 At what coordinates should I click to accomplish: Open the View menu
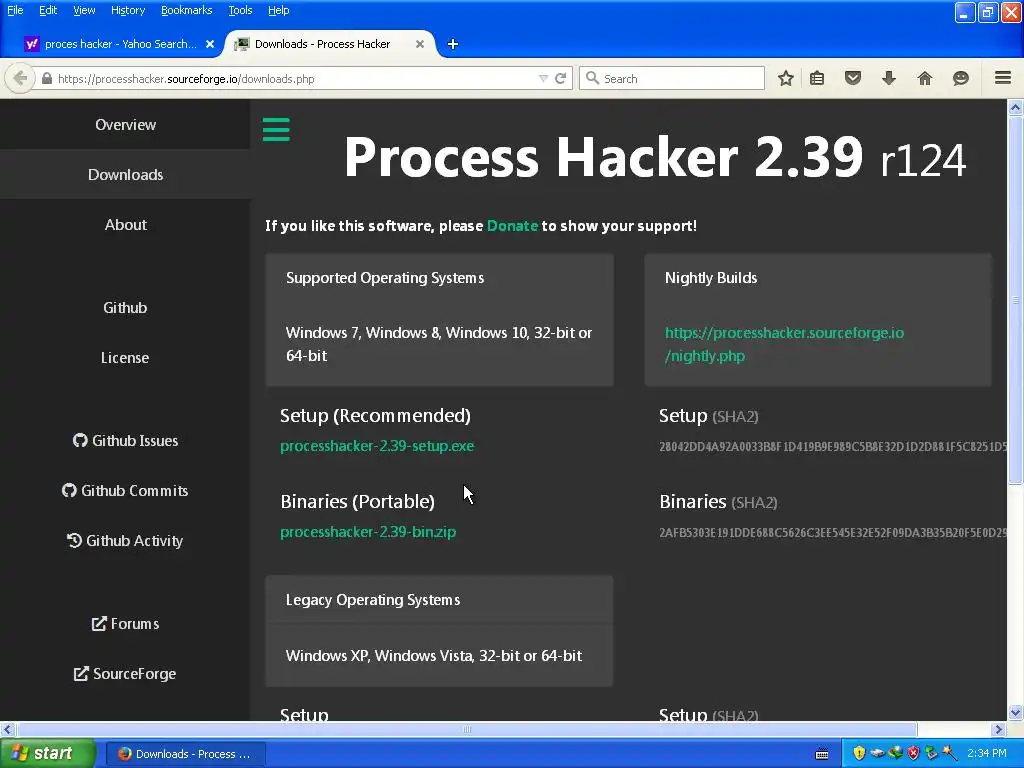84,10
